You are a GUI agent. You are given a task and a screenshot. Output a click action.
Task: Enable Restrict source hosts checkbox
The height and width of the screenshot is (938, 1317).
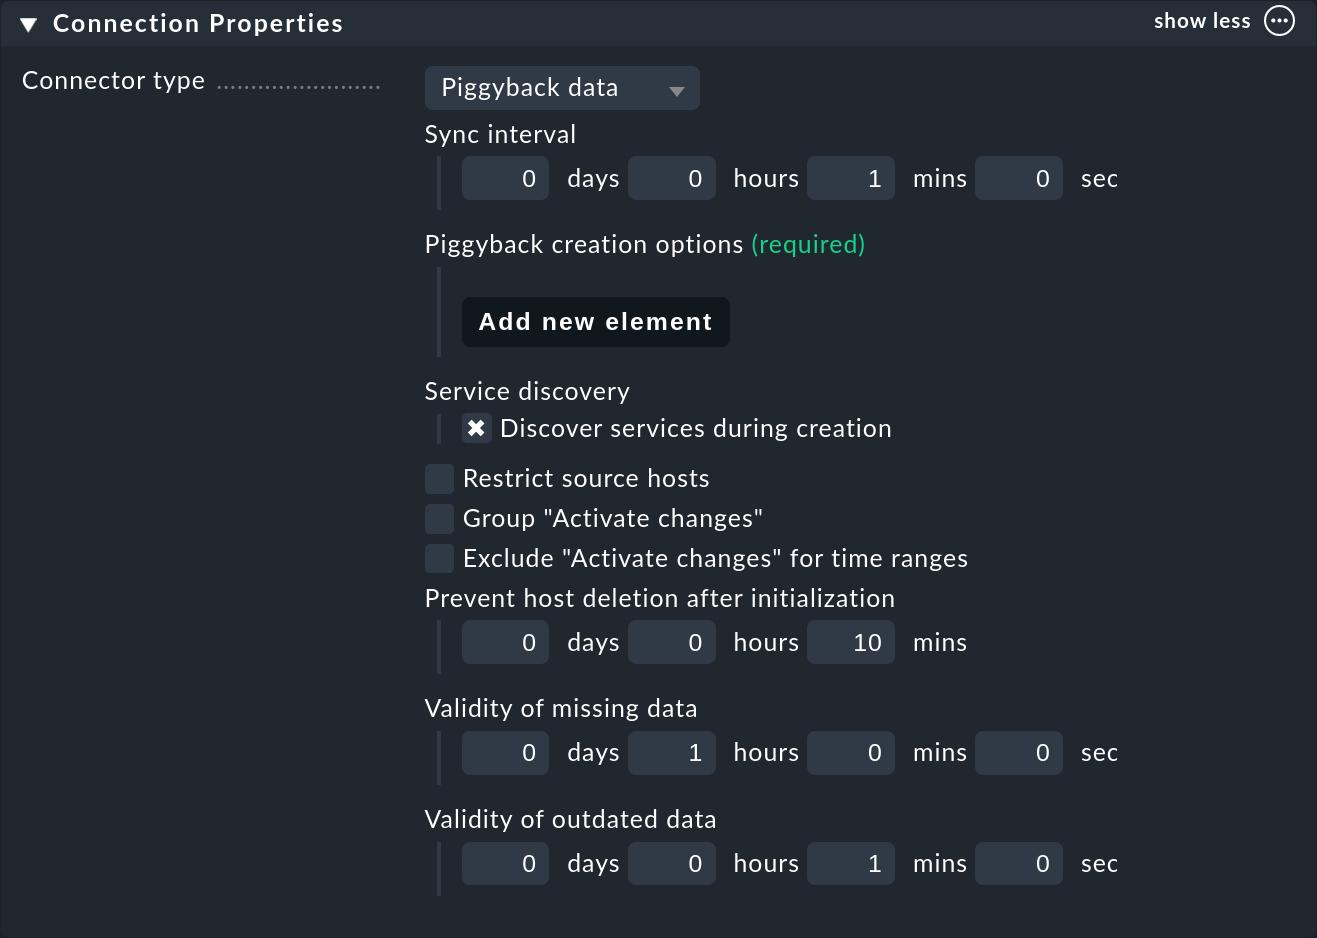point(439,478)
